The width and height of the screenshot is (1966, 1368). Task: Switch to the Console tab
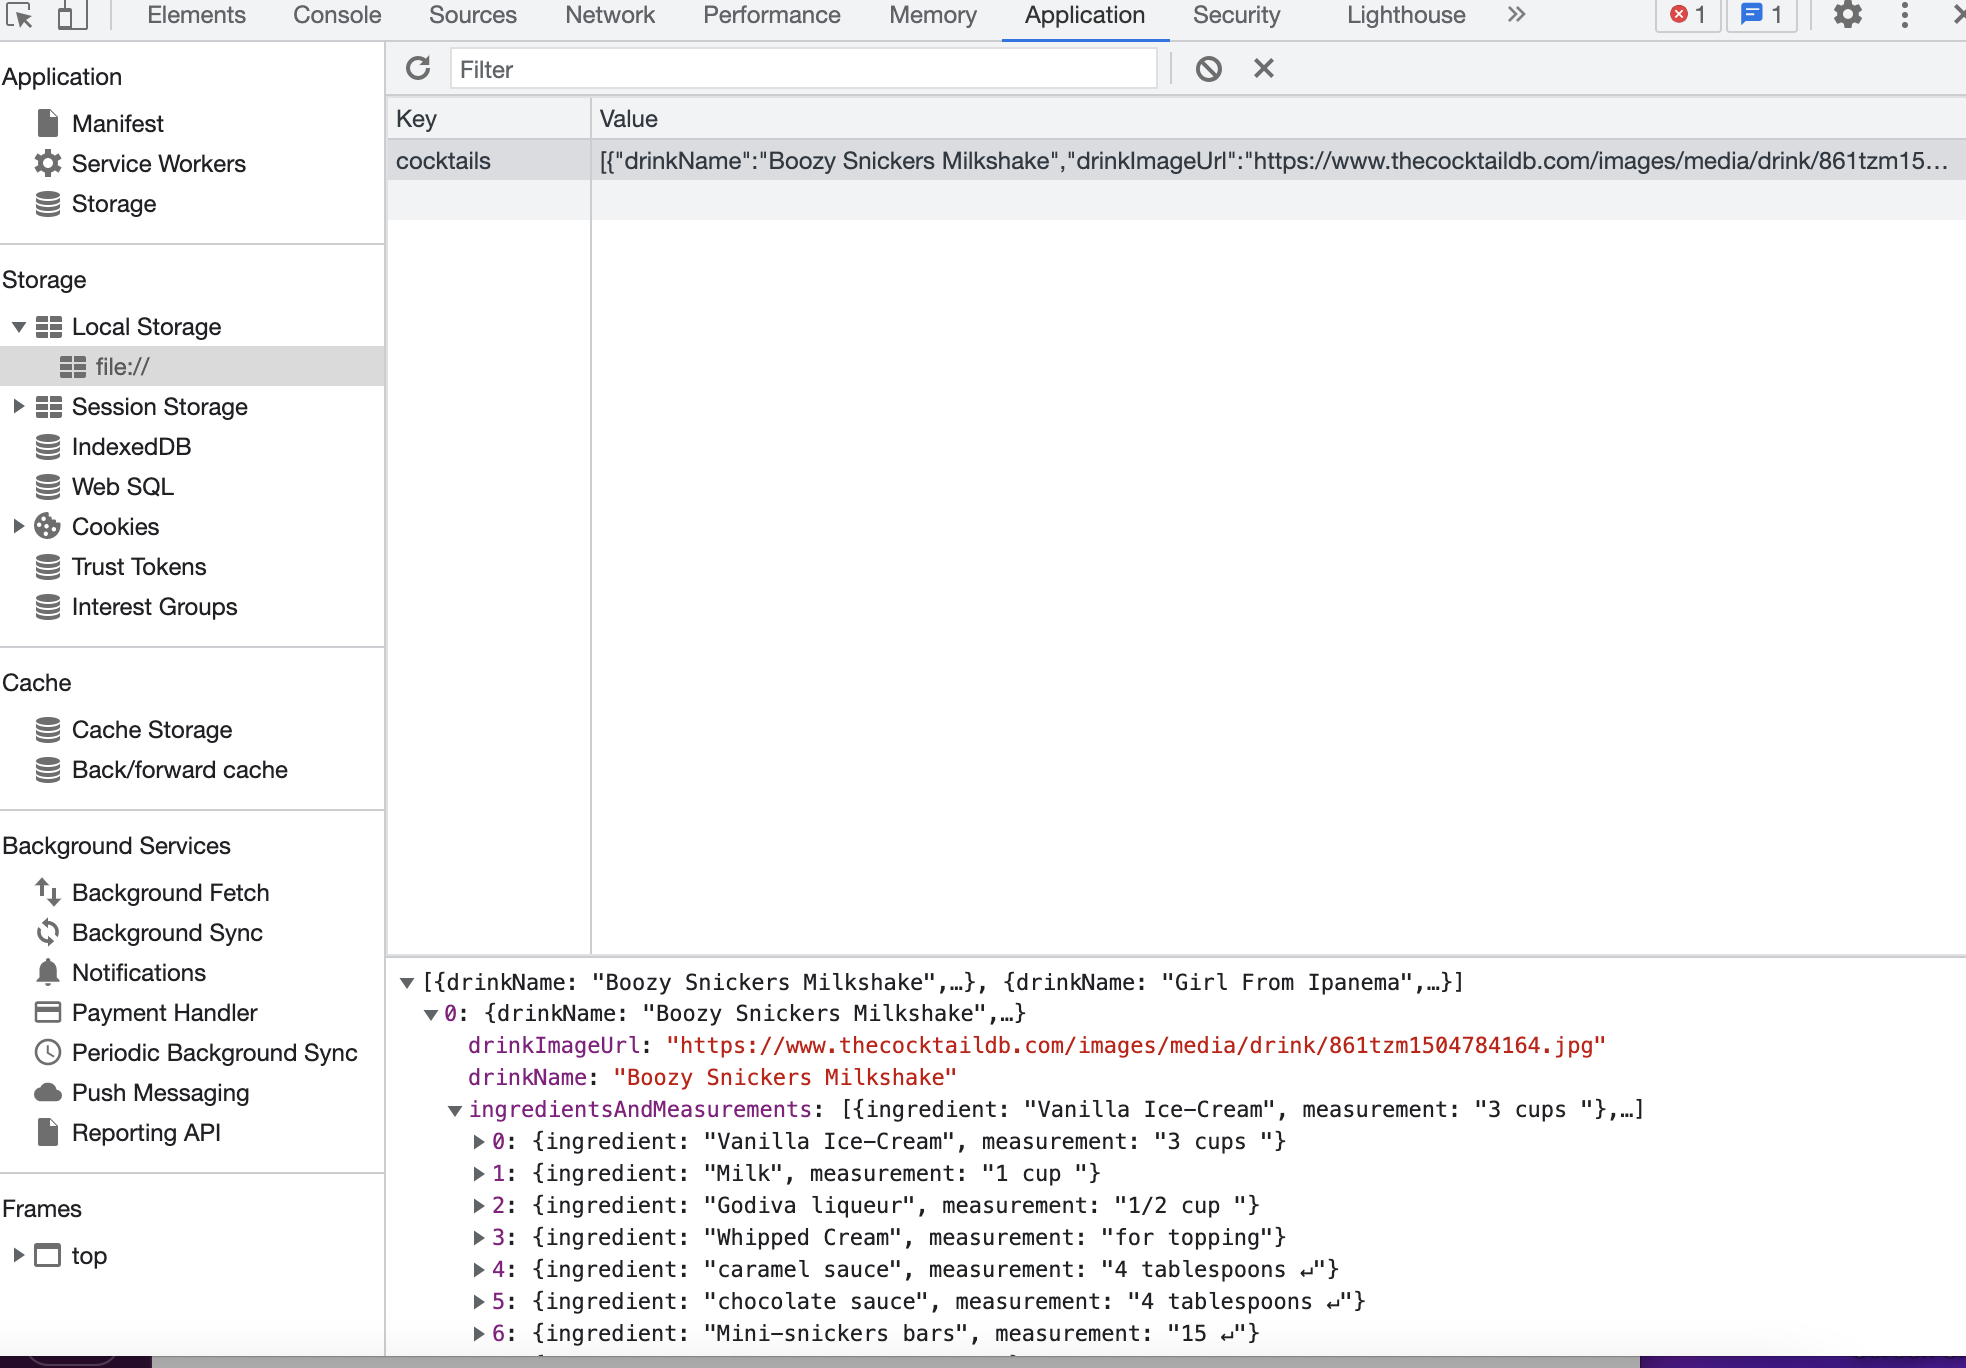click(336, 15)
